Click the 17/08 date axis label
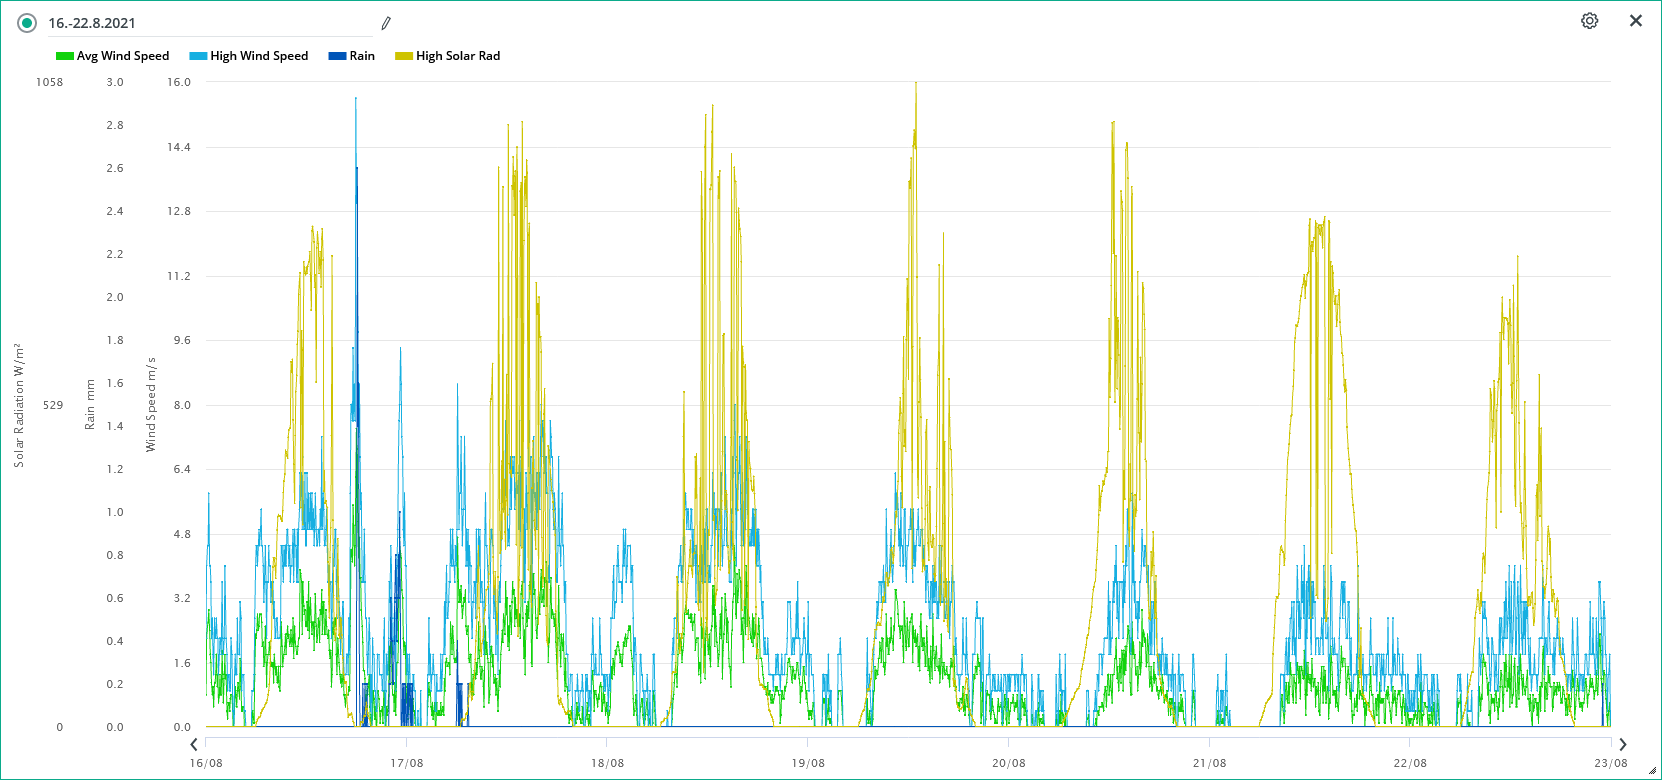 (407, 763)
